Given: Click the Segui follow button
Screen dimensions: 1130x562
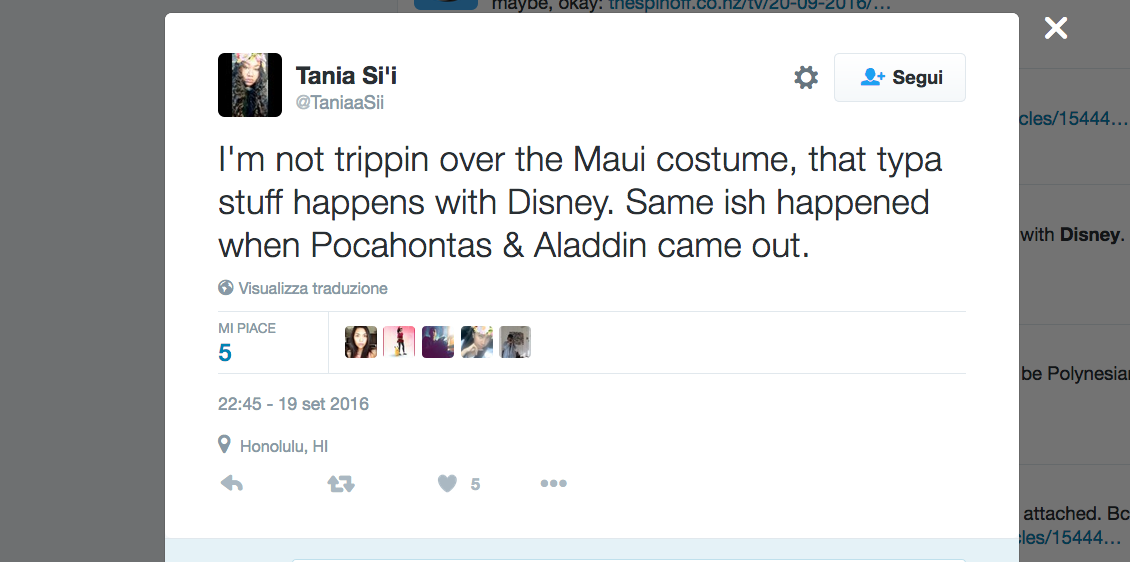Looking at the screenshot, I should tap(900, 78).
